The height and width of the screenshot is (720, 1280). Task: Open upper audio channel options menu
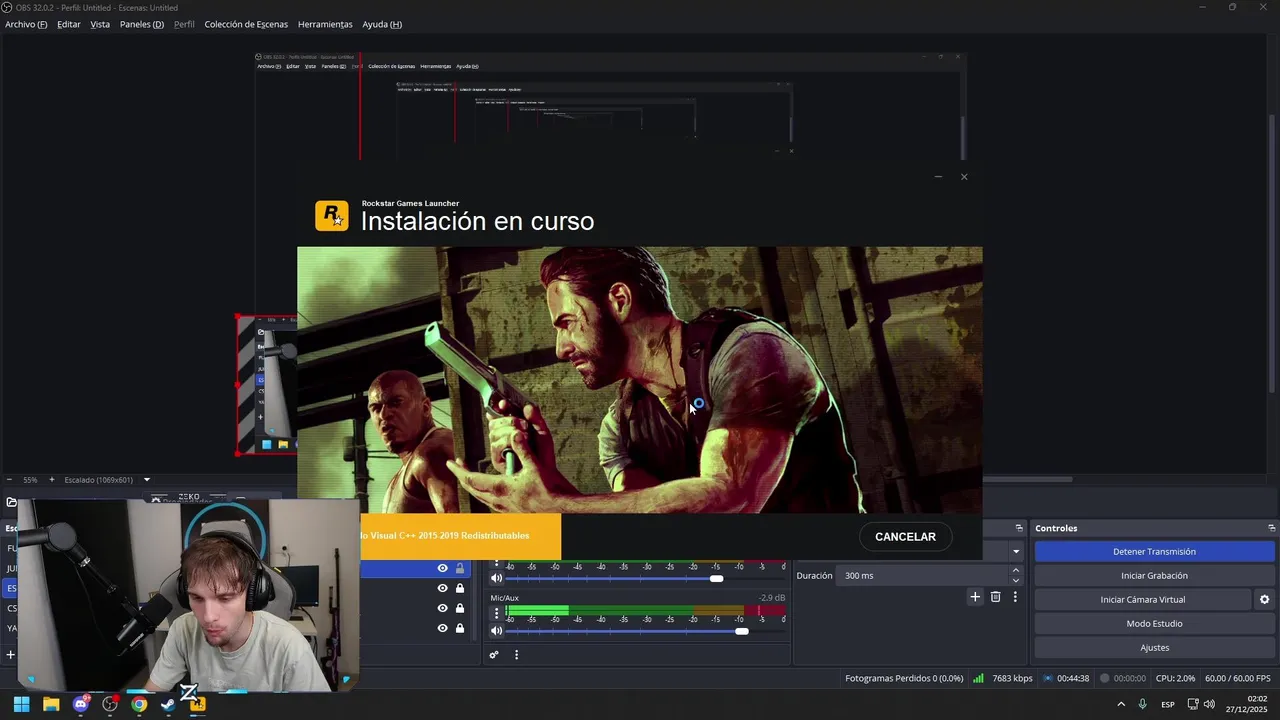(x=496, y=565)
